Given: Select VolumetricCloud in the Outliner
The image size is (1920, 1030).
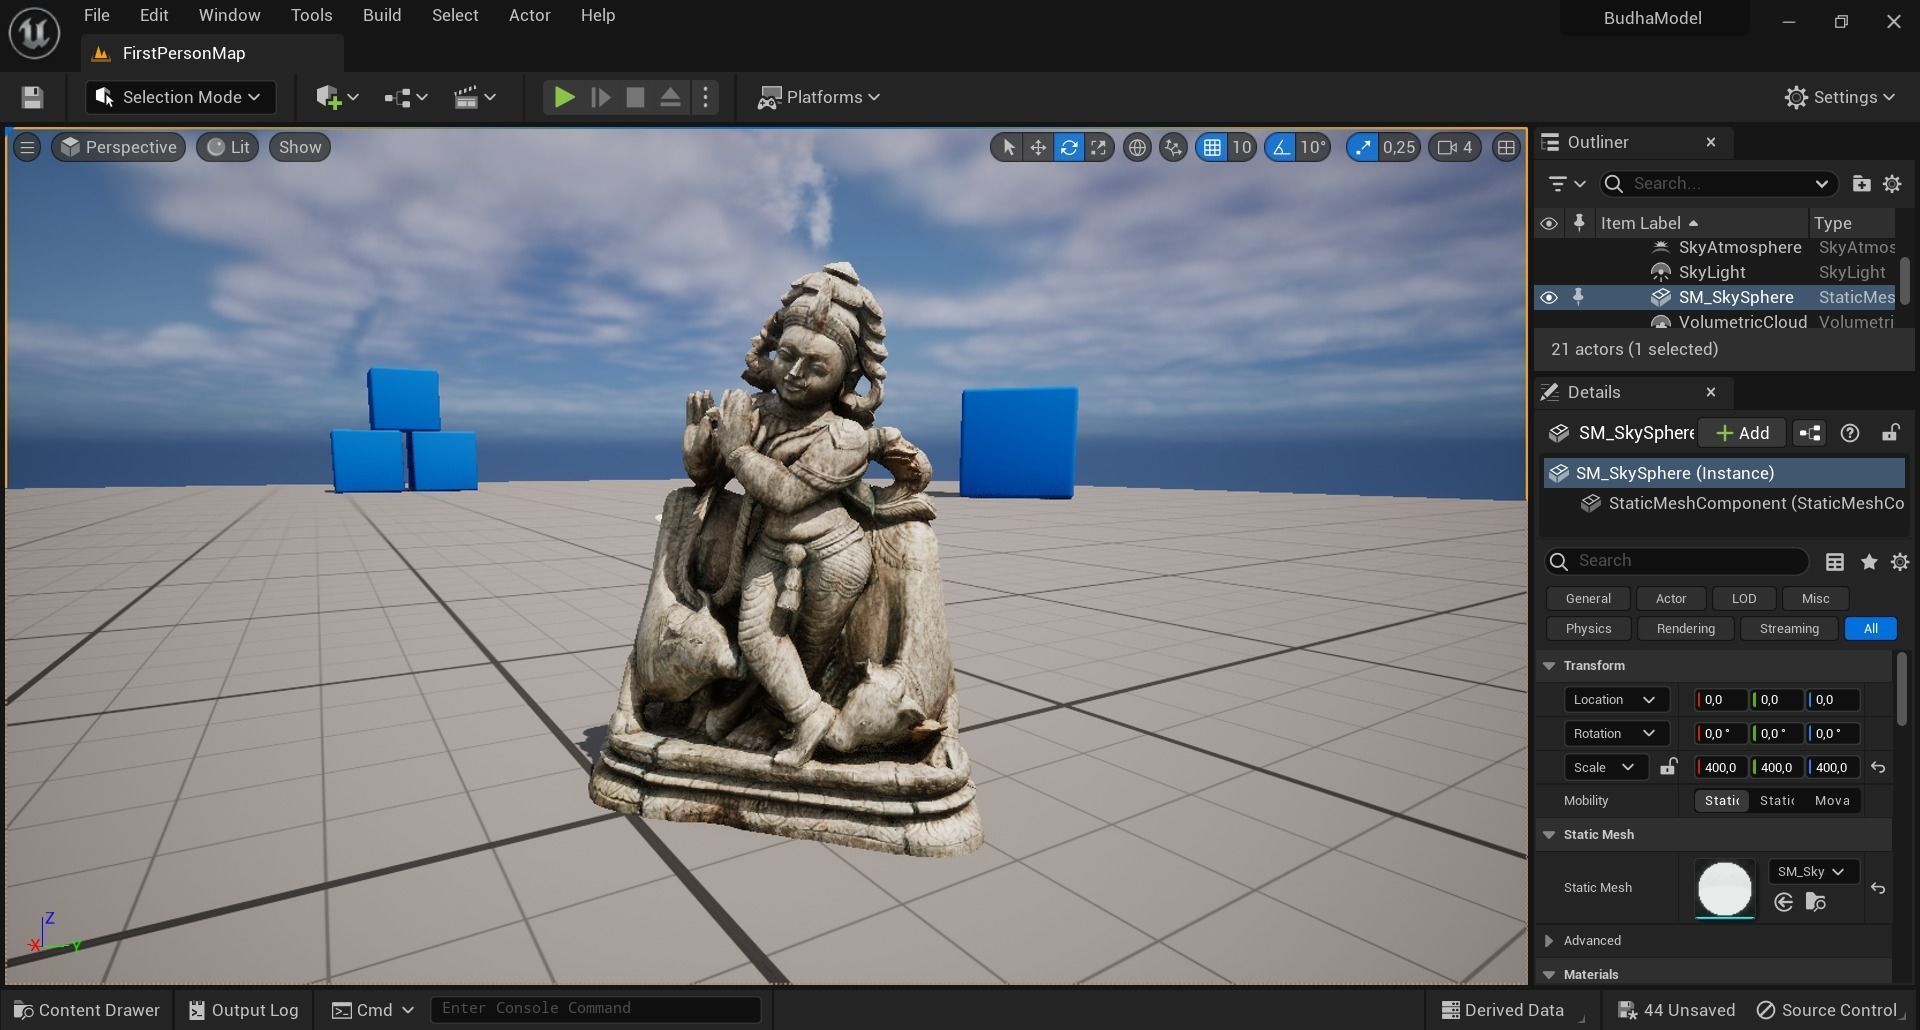Looking at the screenshot, I should (x=1742, y=322).
